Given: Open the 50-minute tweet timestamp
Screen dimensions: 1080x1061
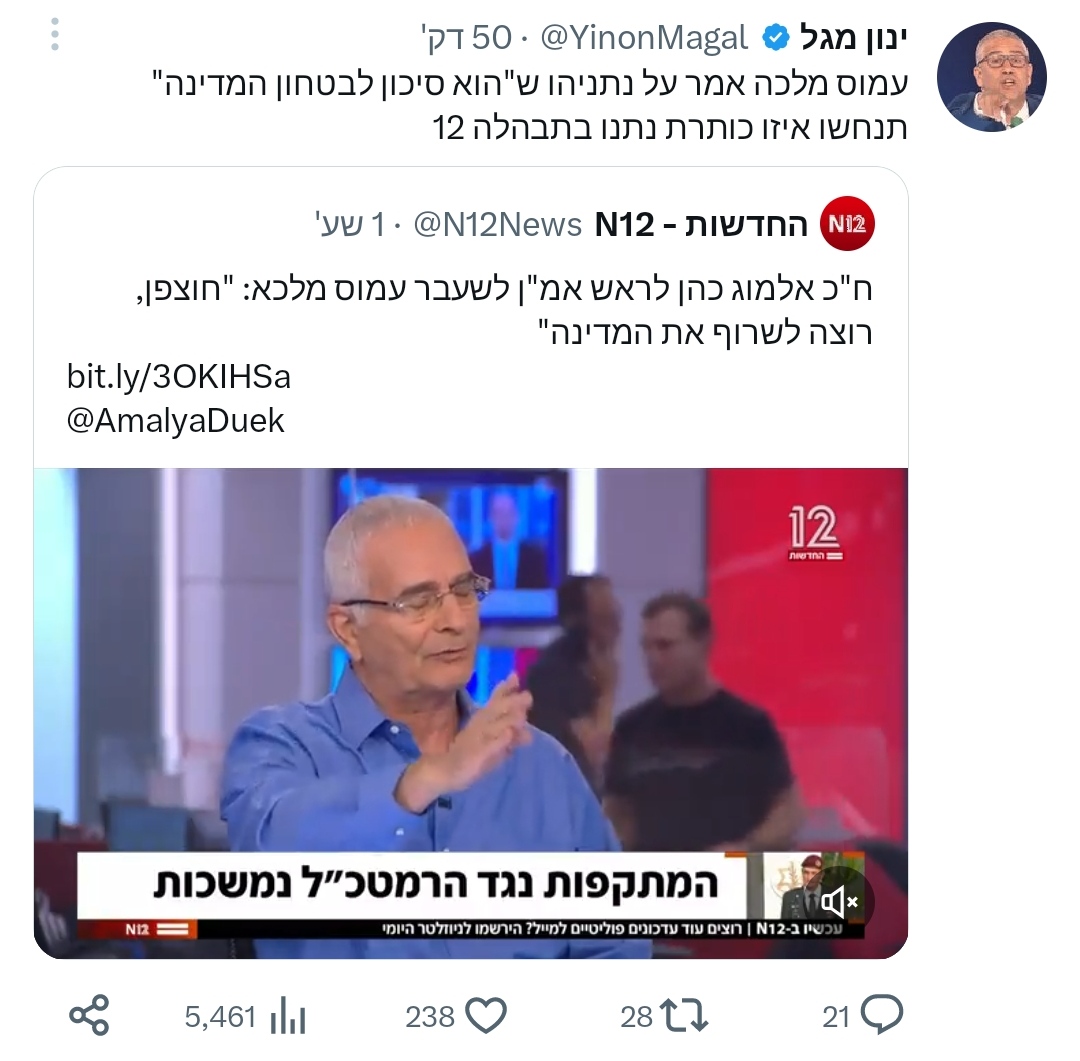Looking at the screenshot, I should point(467,38).
